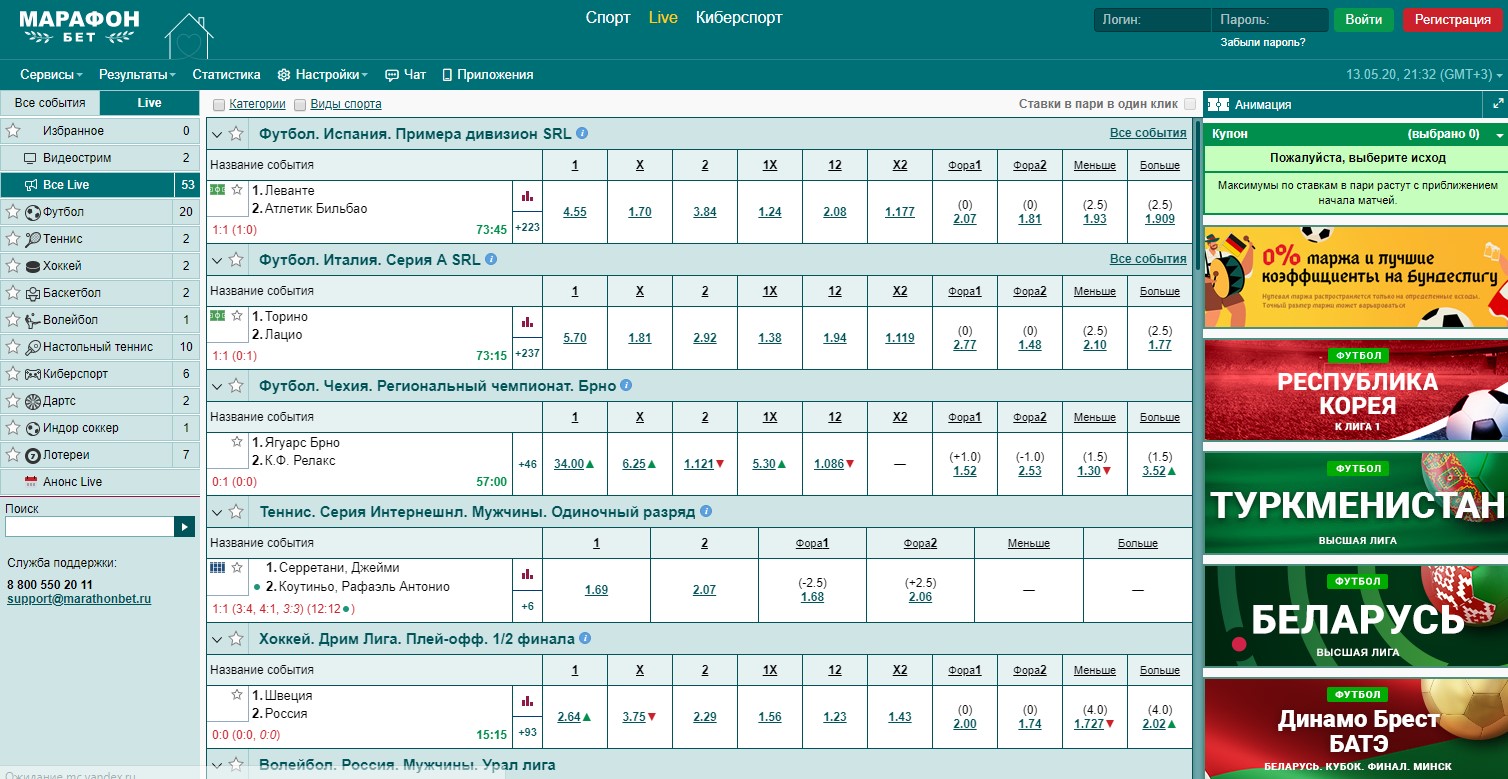
Task: Expand the Купон options dropdown arrow
Action: pos(1499,134)
